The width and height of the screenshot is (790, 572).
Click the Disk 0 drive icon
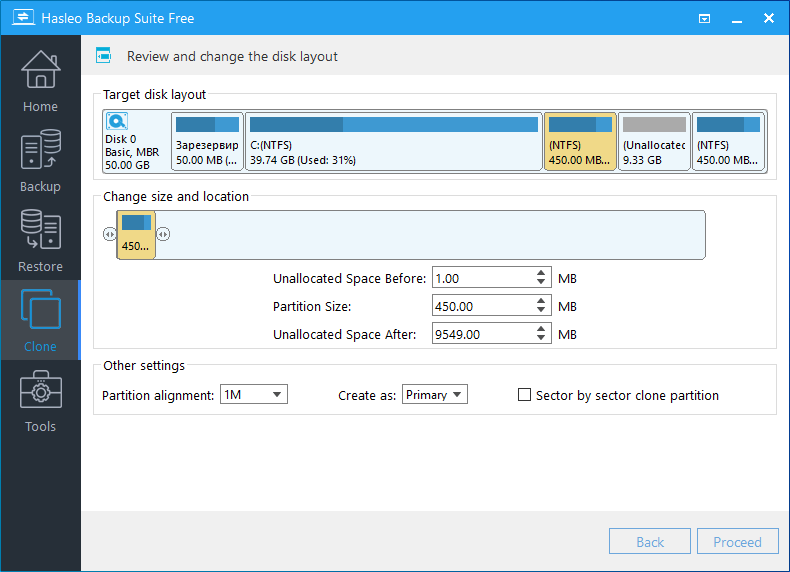pyautogui.click(x=116, y=121)
